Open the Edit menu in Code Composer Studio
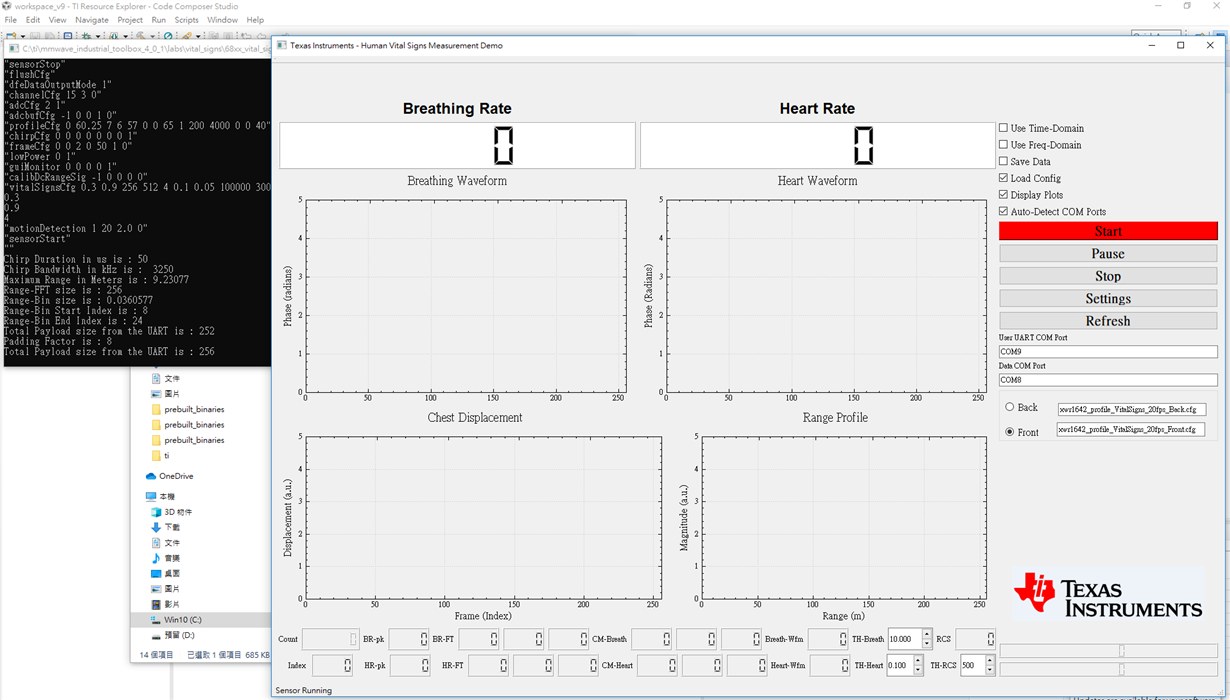This screenshot has height=700, width=1230. (x=33, y=20)
